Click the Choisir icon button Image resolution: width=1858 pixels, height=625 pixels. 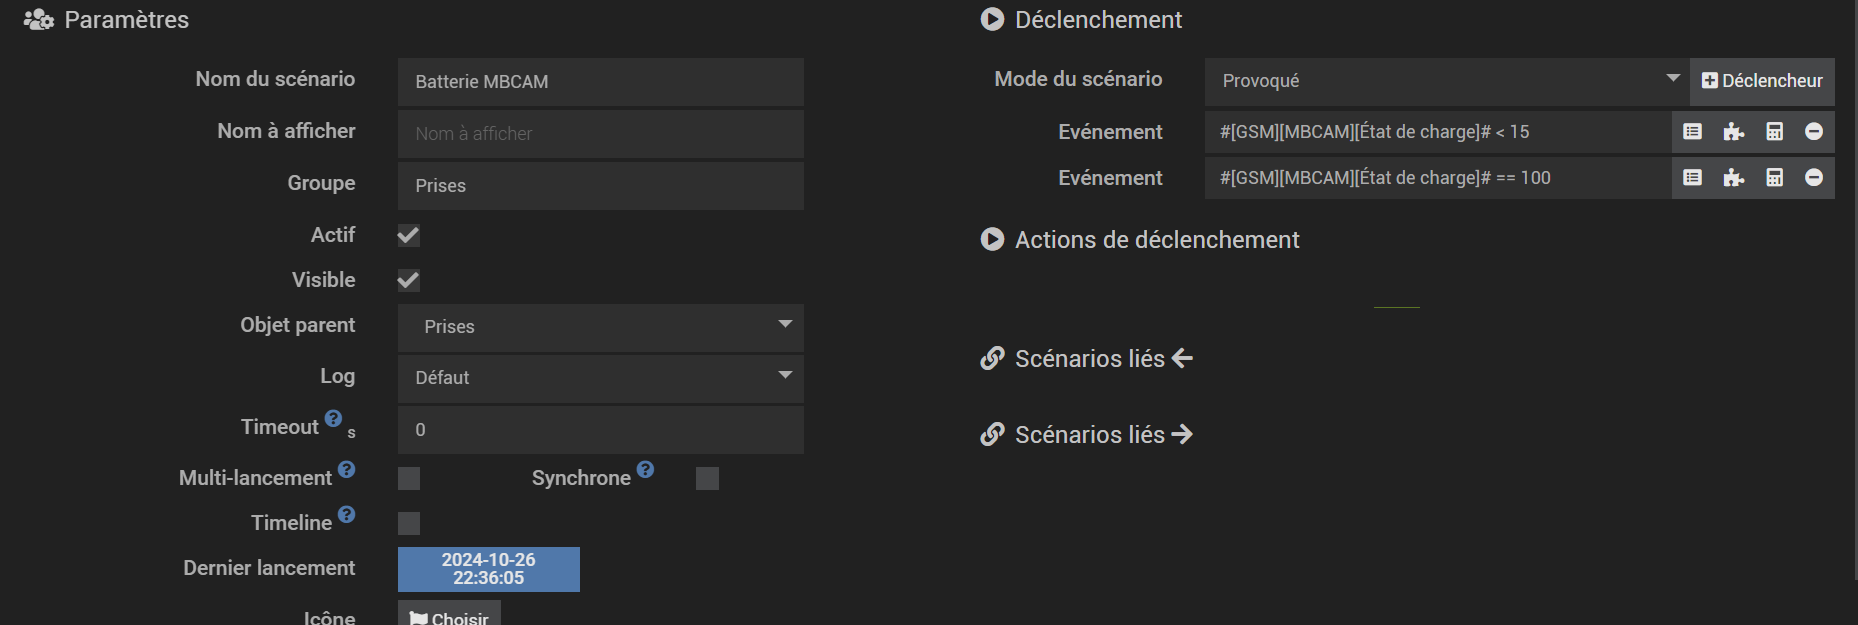(449, 616)
